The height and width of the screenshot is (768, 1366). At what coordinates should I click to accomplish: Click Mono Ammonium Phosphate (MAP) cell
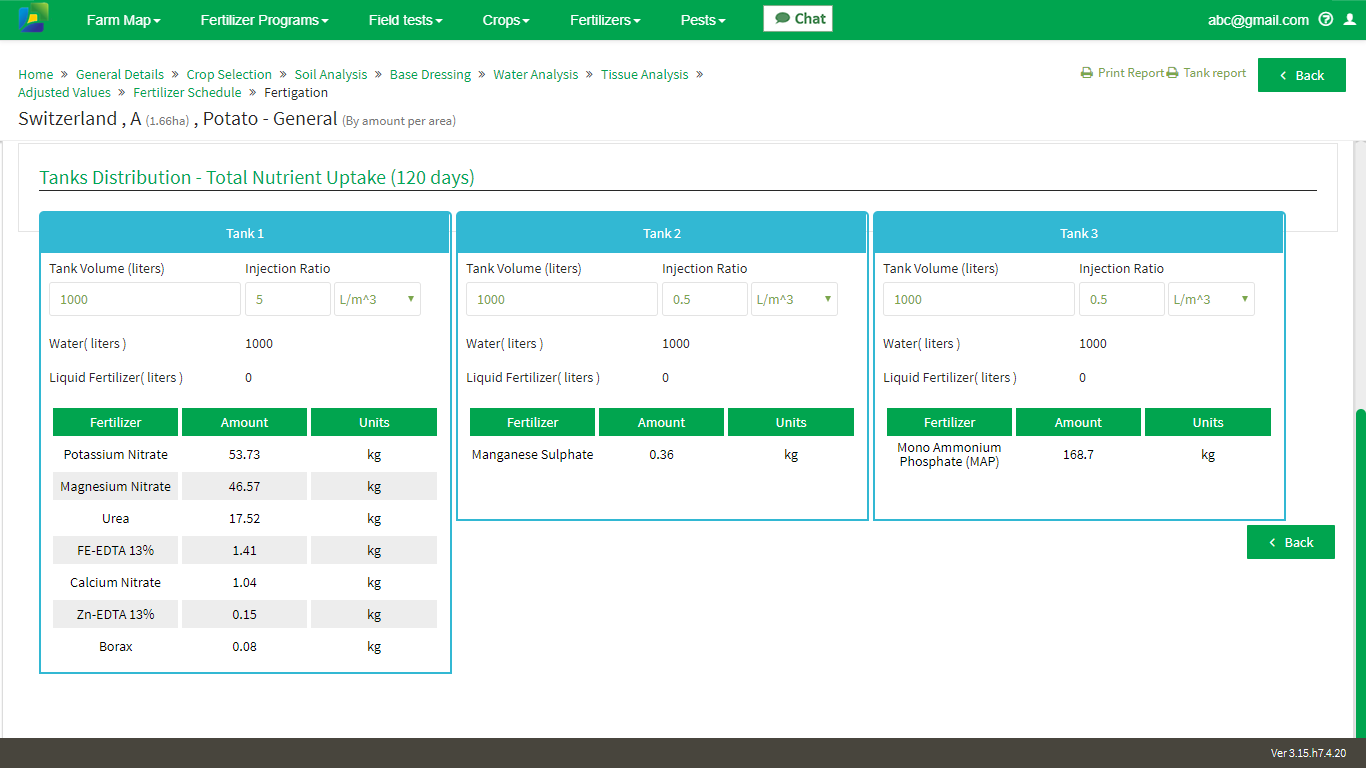click(950, 455)
